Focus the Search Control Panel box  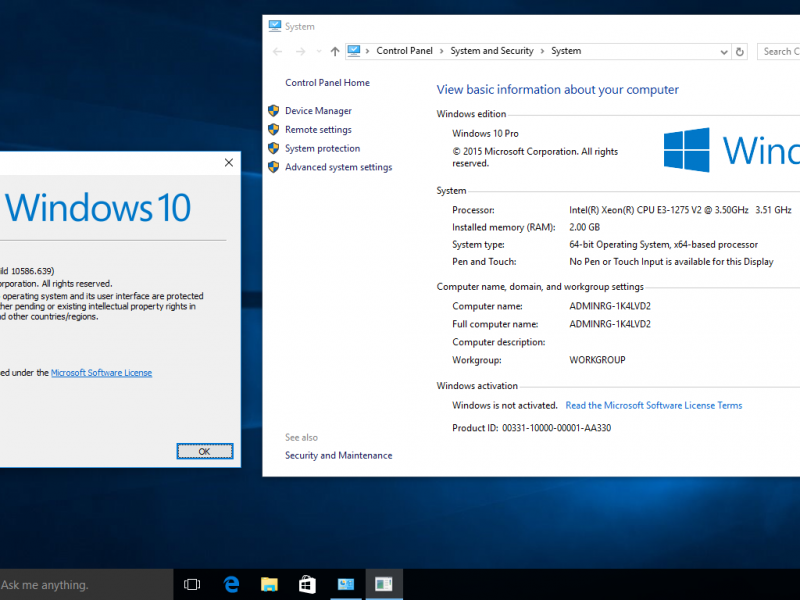coord(779,52)
